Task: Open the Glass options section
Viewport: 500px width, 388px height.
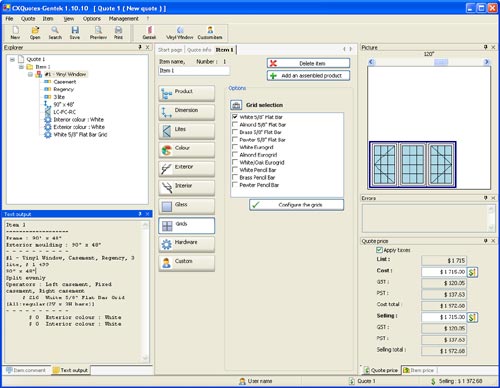Action: tap(187, 207)
